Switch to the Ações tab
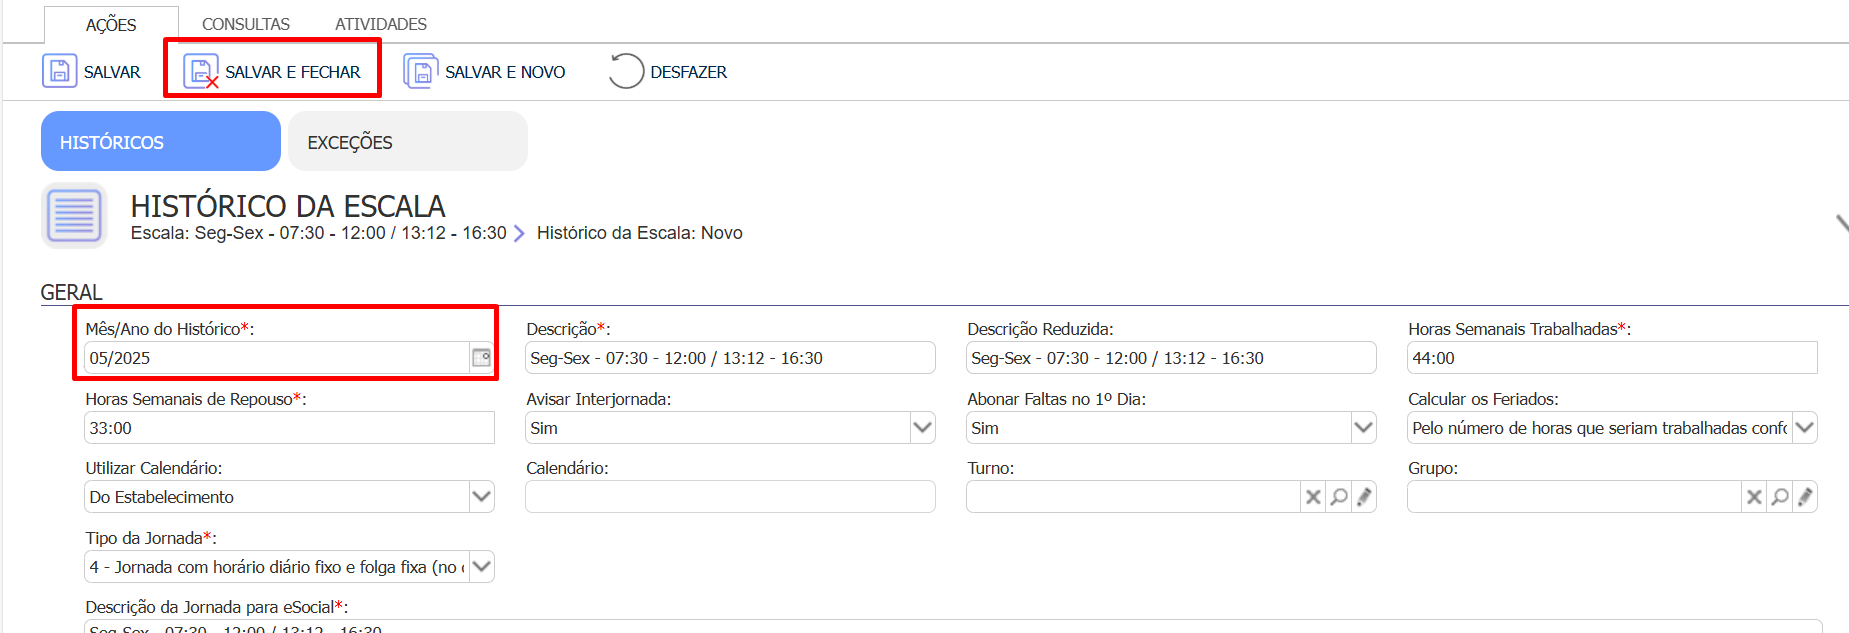 click(x=111, y=25)
